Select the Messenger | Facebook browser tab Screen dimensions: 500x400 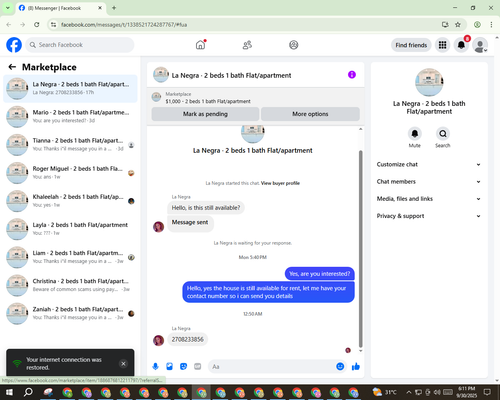[60, 8]
